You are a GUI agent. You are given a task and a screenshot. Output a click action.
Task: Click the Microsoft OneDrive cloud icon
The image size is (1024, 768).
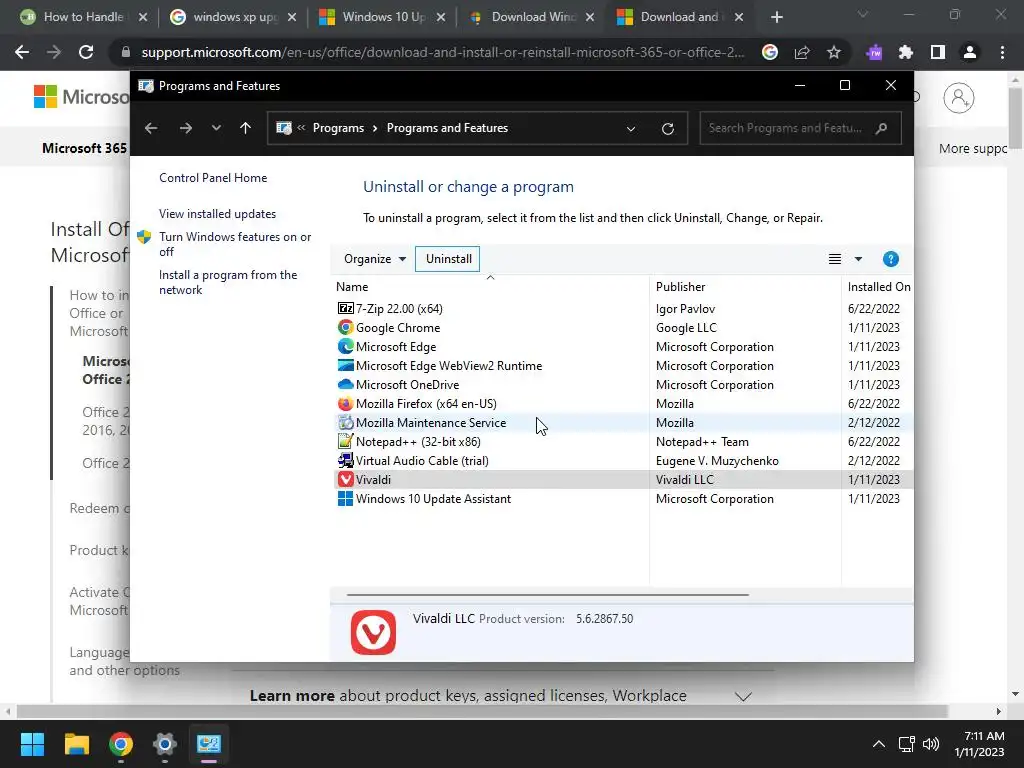(345, 384)
